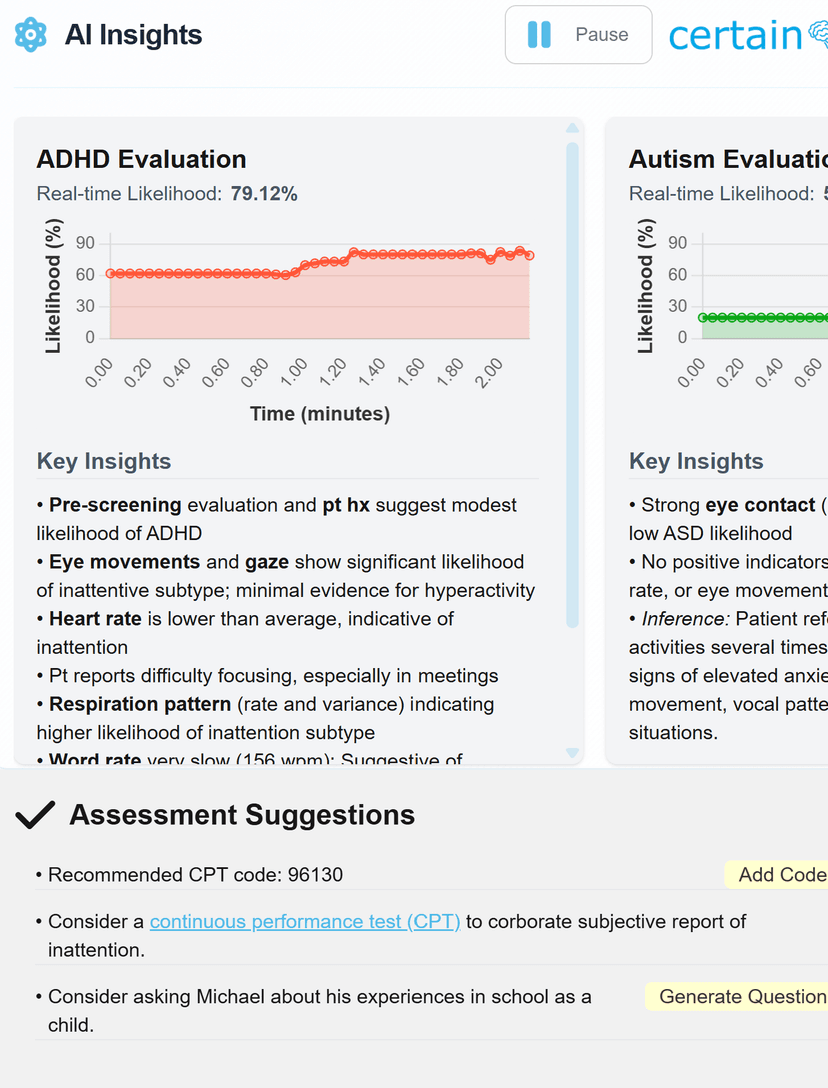Pause the real-time AI assessment

[x=578, y=34]
